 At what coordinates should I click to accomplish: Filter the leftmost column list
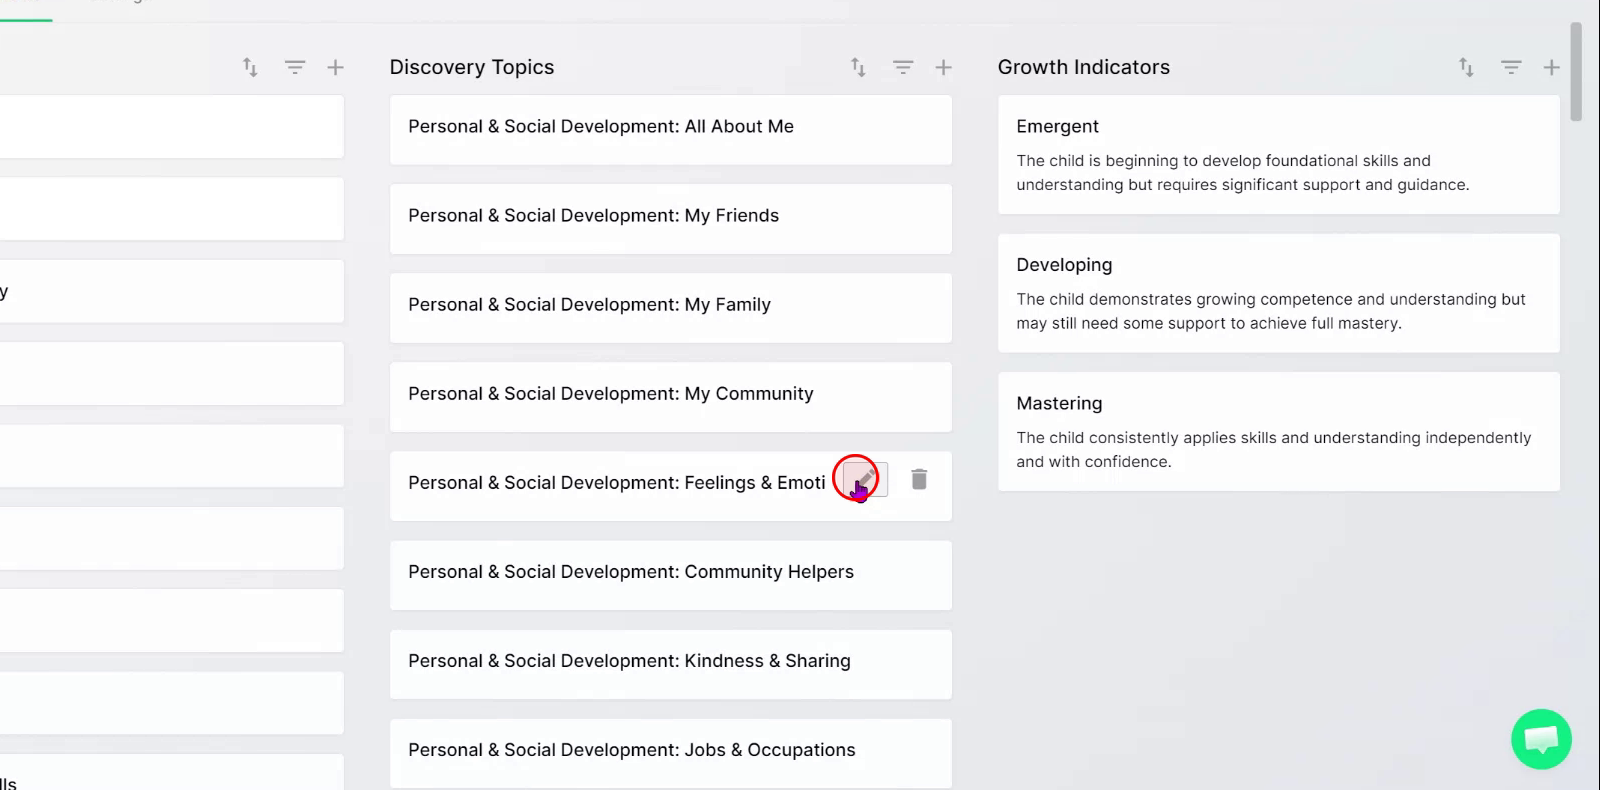295,67
